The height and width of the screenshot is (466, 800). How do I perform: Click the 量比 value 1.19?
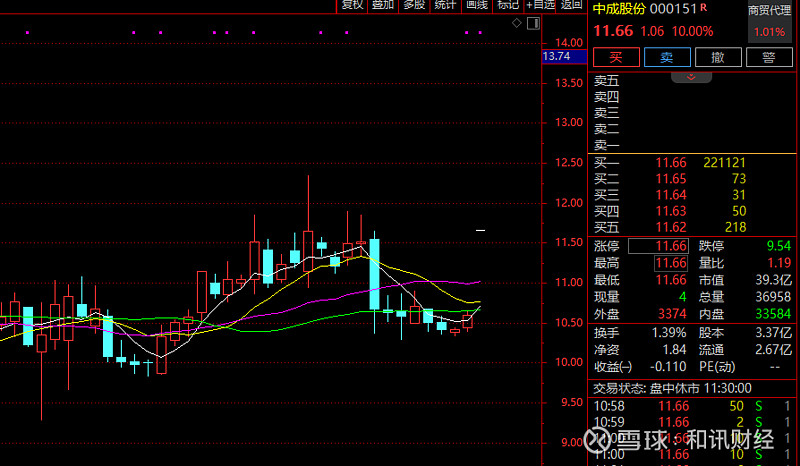779,263
